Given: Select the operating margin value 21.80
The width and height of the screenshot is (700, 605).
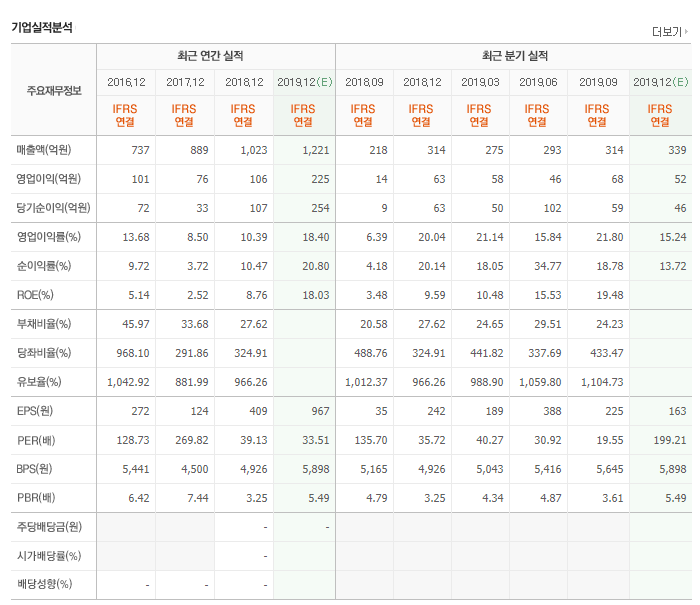Looking at the screenshot, I should [610, 237].
